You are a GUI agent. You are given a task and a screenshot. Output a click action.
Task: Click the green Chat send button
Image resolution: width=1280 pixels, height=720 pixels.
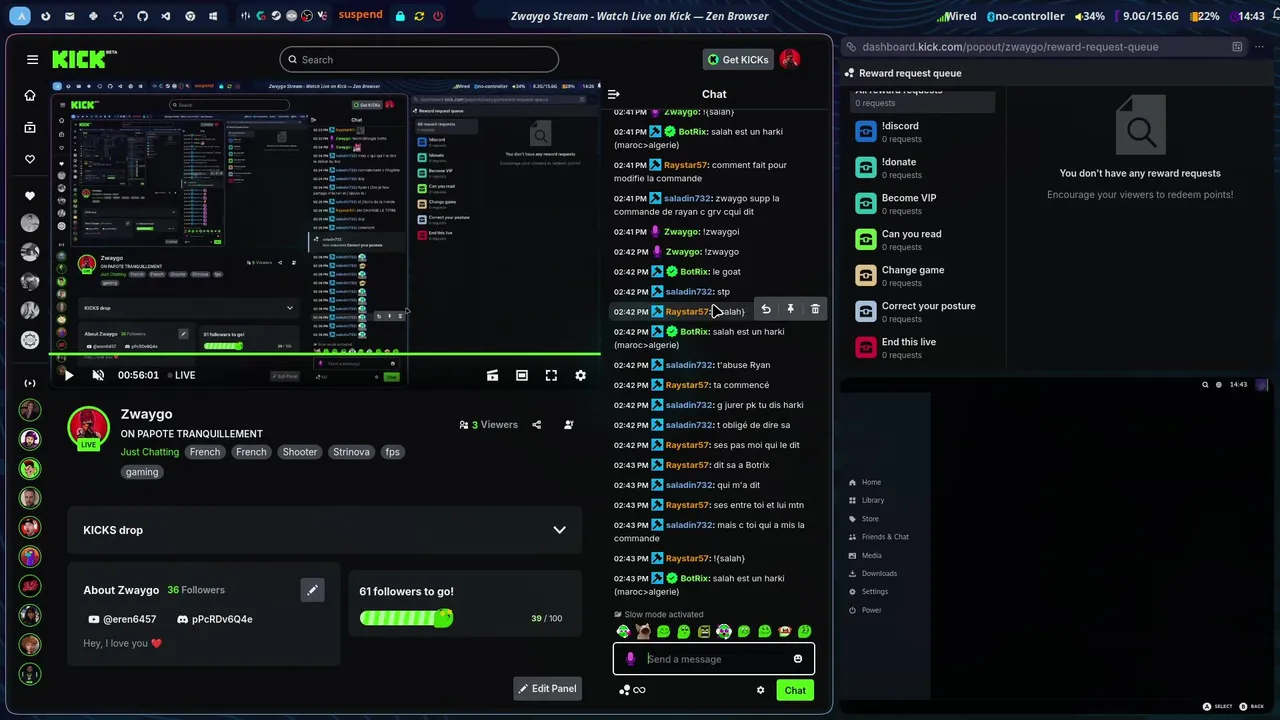coord(795,690)
